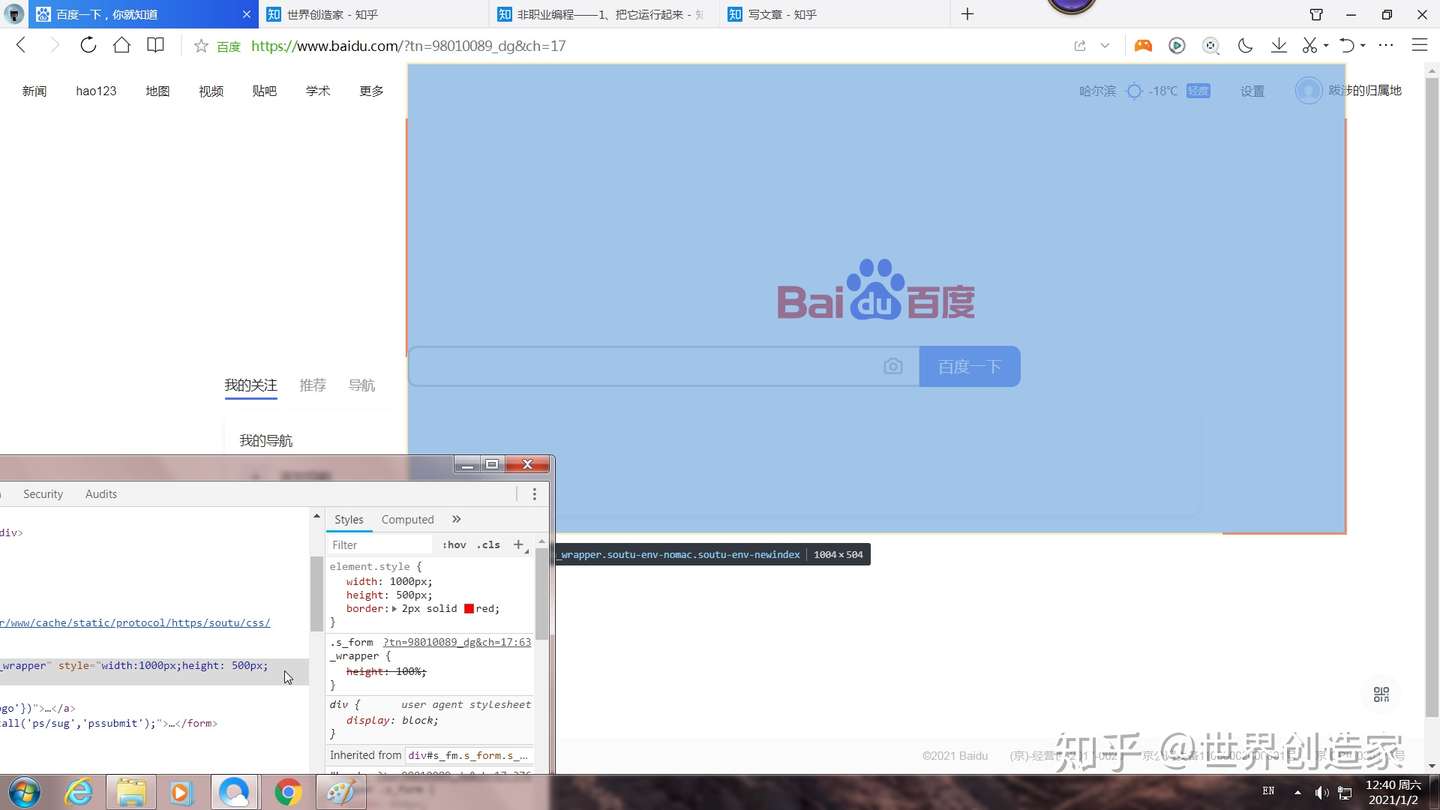Image resolution: width=1440 pixels, height=810 pixels.
Task: Switch to the 非职业编程 tab
Action: pos(603,14)
